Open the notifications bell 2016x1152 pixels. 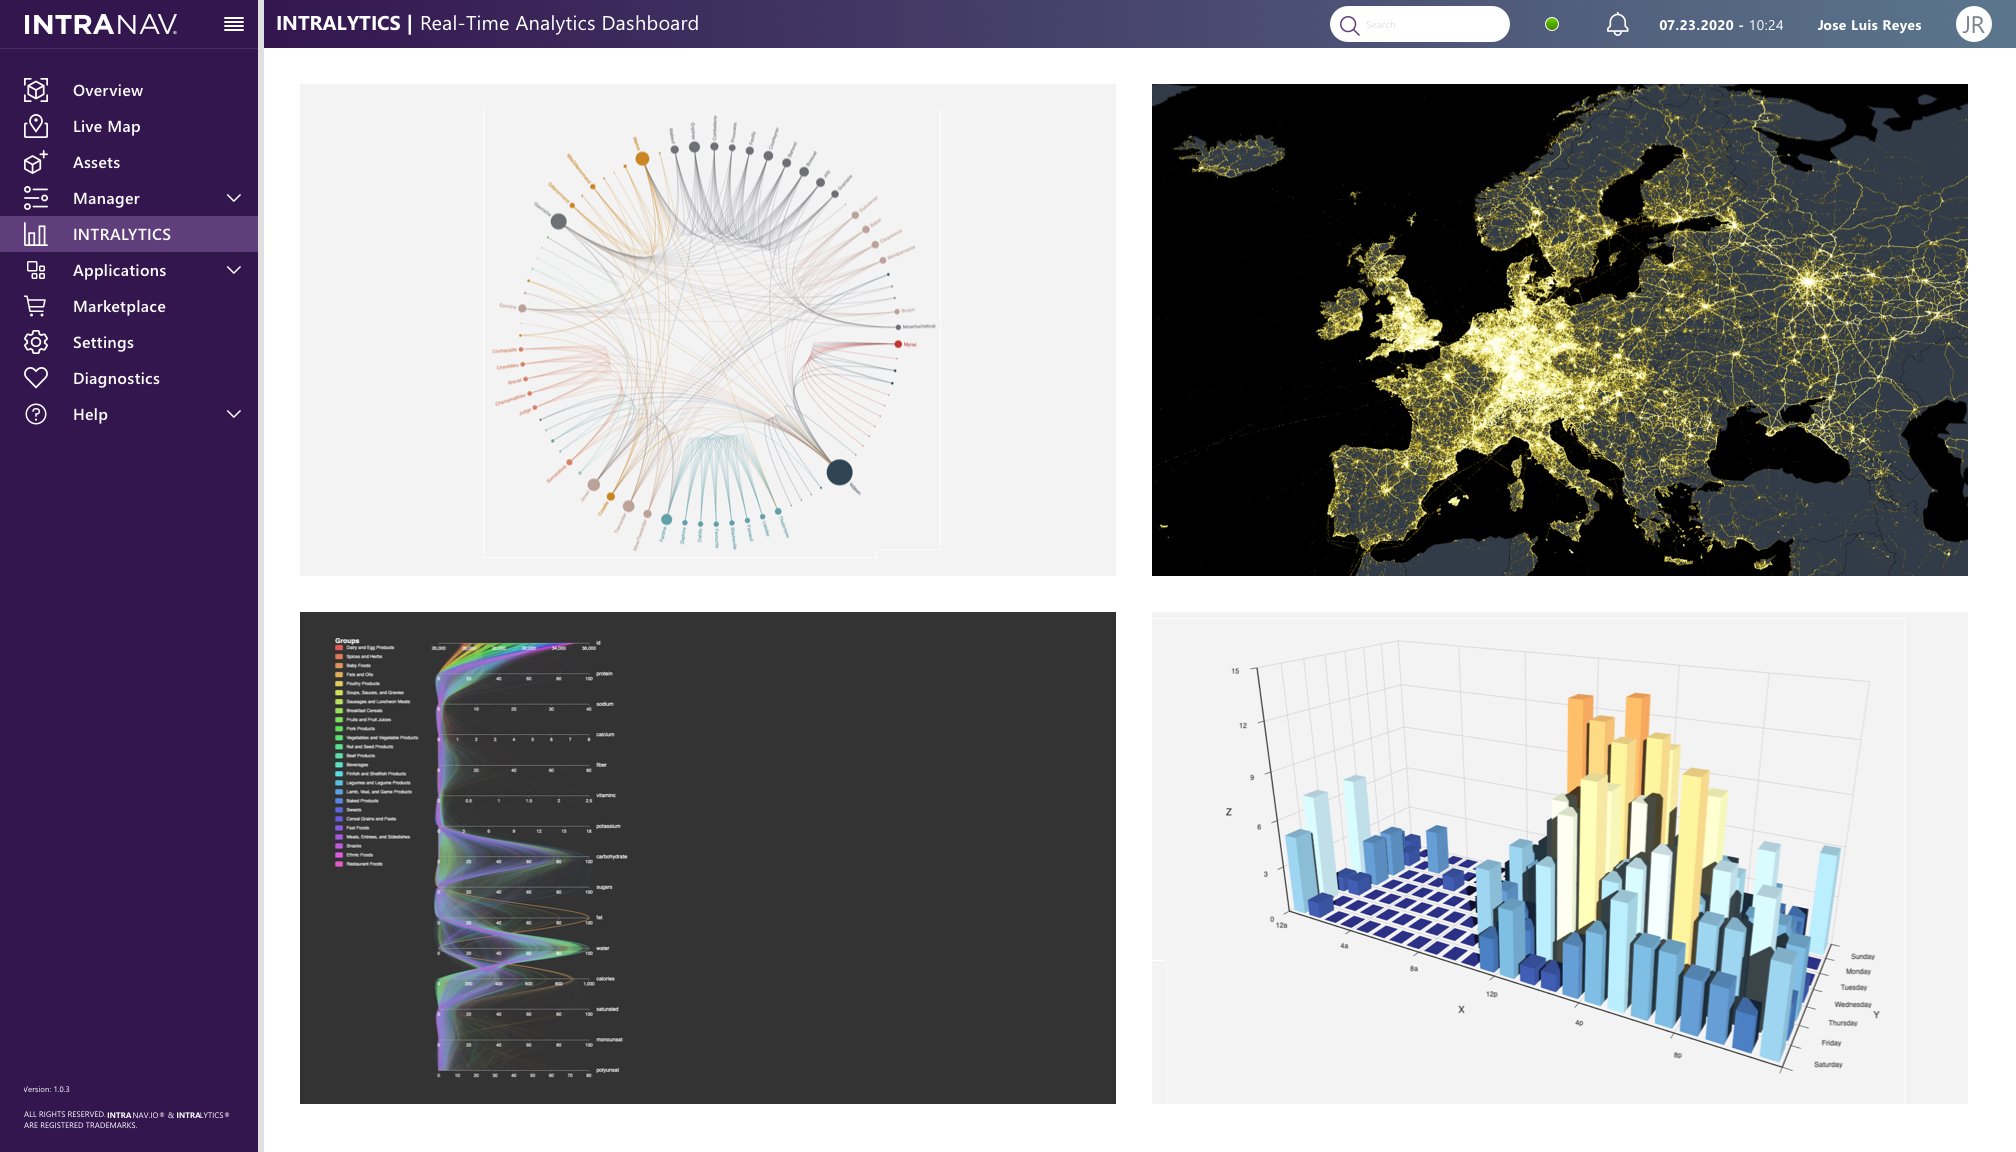point(1617,24)
